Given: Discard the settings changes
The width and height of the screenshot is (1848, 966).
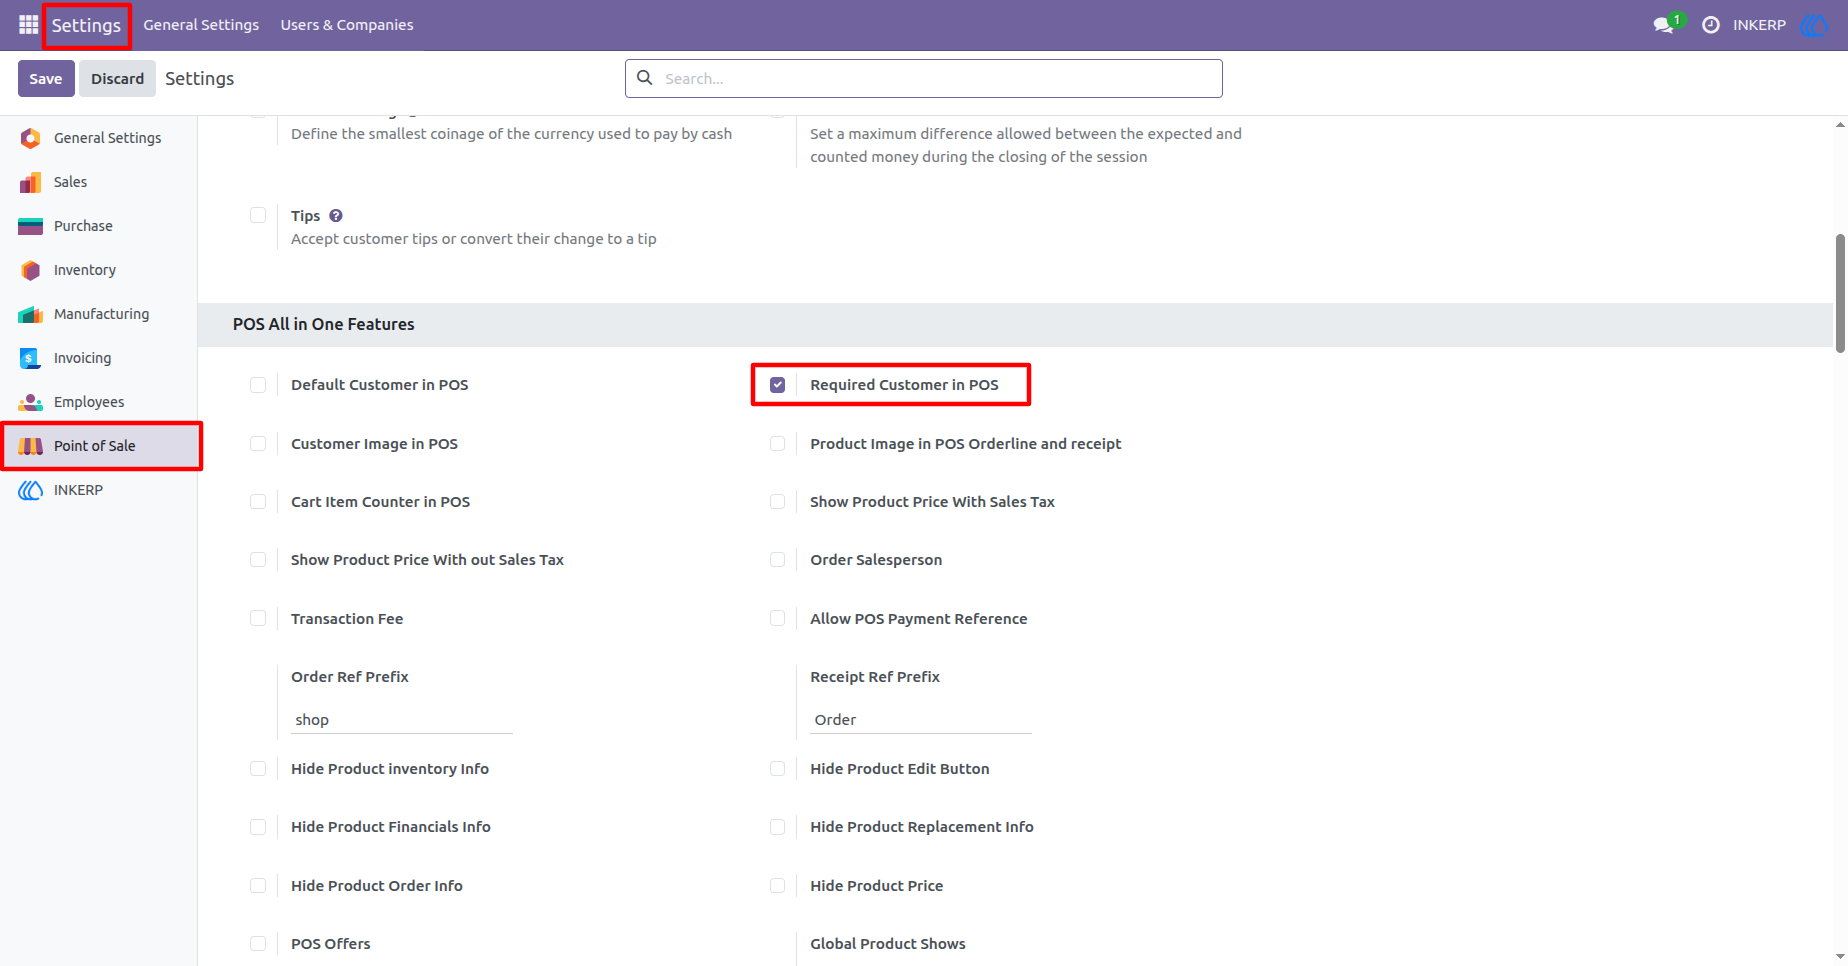Looking at the screenshot, I should (x=118, y=79).
